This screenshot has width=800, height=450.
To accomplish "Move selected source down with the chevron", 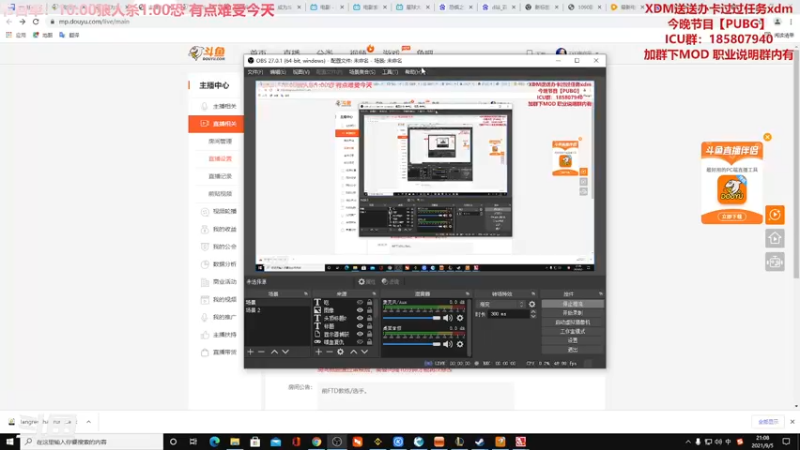I will [364, 352].
